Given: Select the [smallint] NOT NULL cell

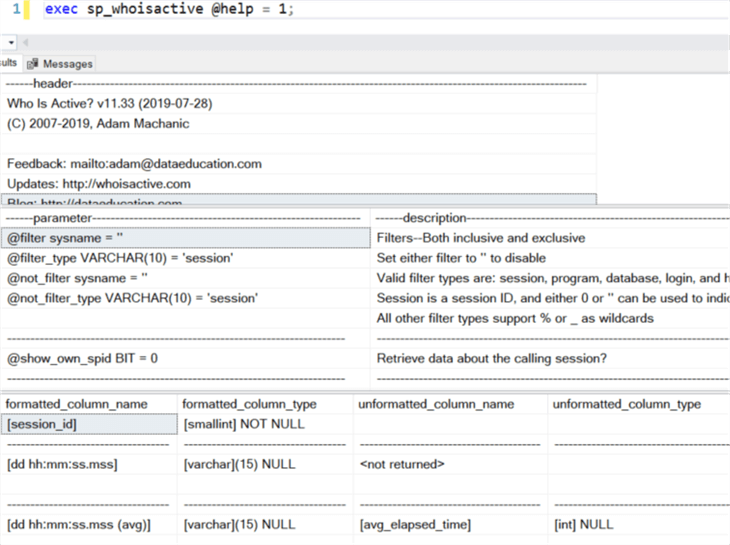Looking at the screenshot, I should [x=265, y=424].
